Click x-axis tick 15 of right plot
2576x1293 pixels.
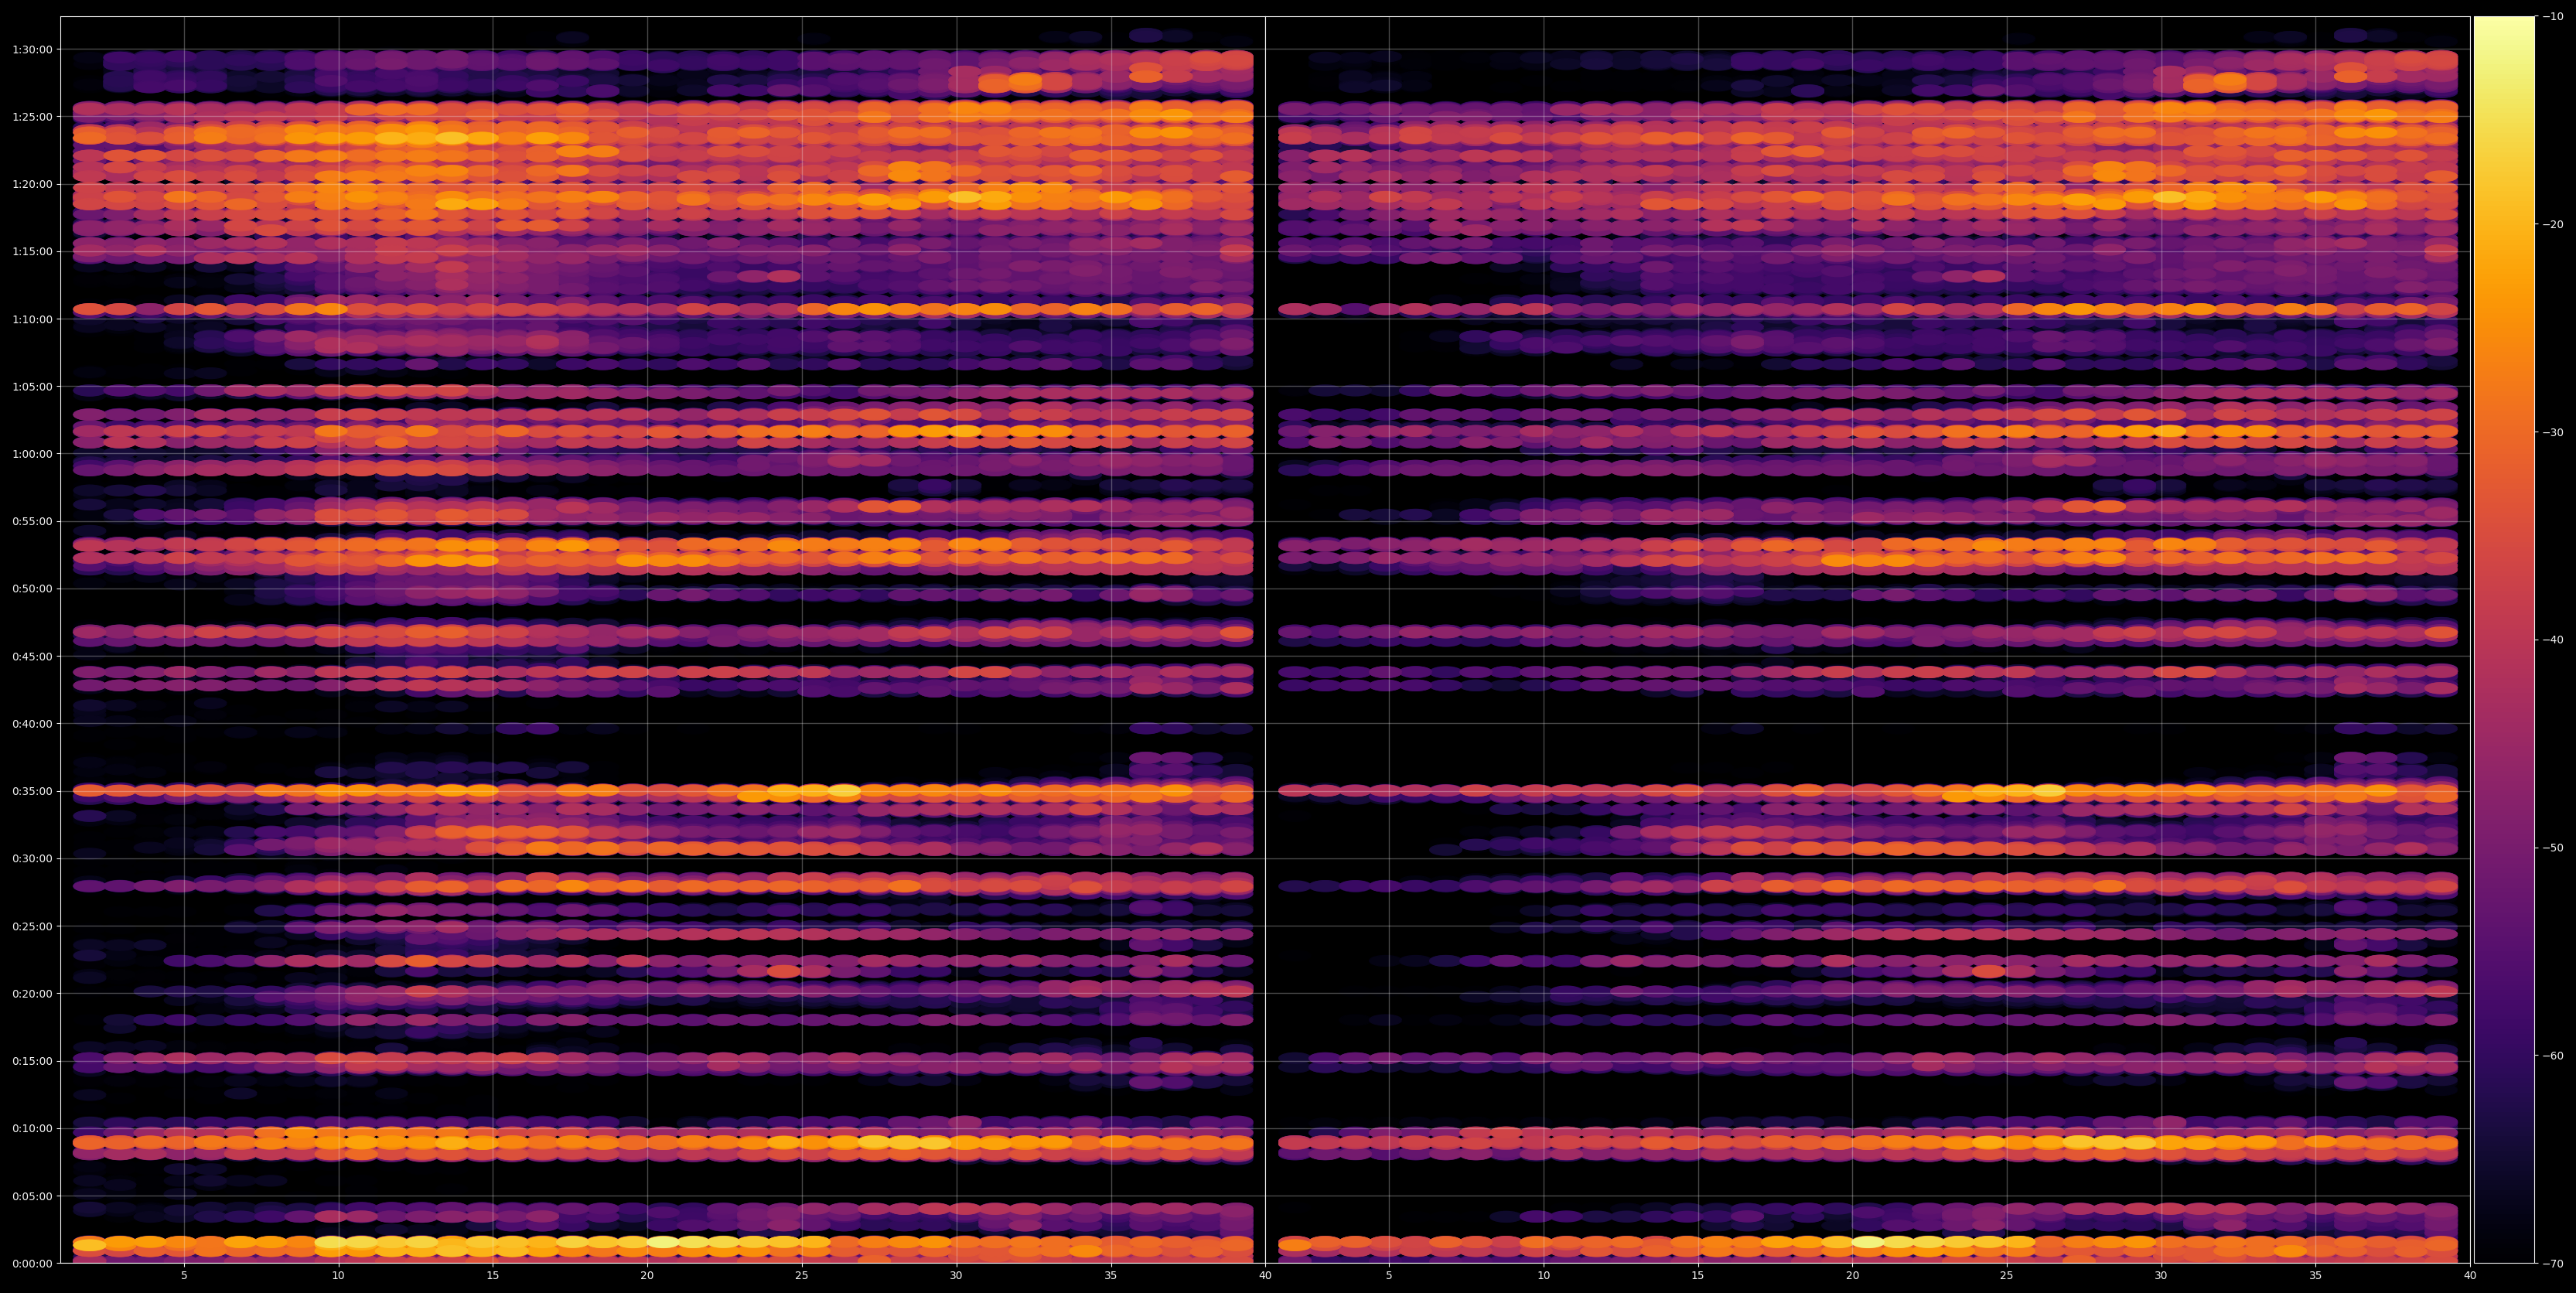tap(1698, 1276)
